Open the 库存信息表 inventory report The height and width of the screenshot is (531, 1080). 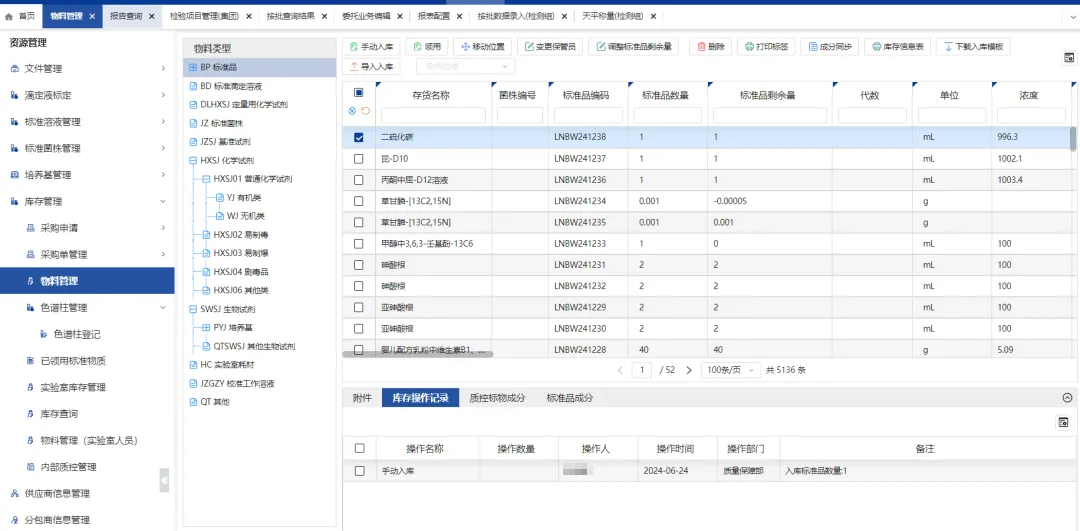tap(897, 47)
